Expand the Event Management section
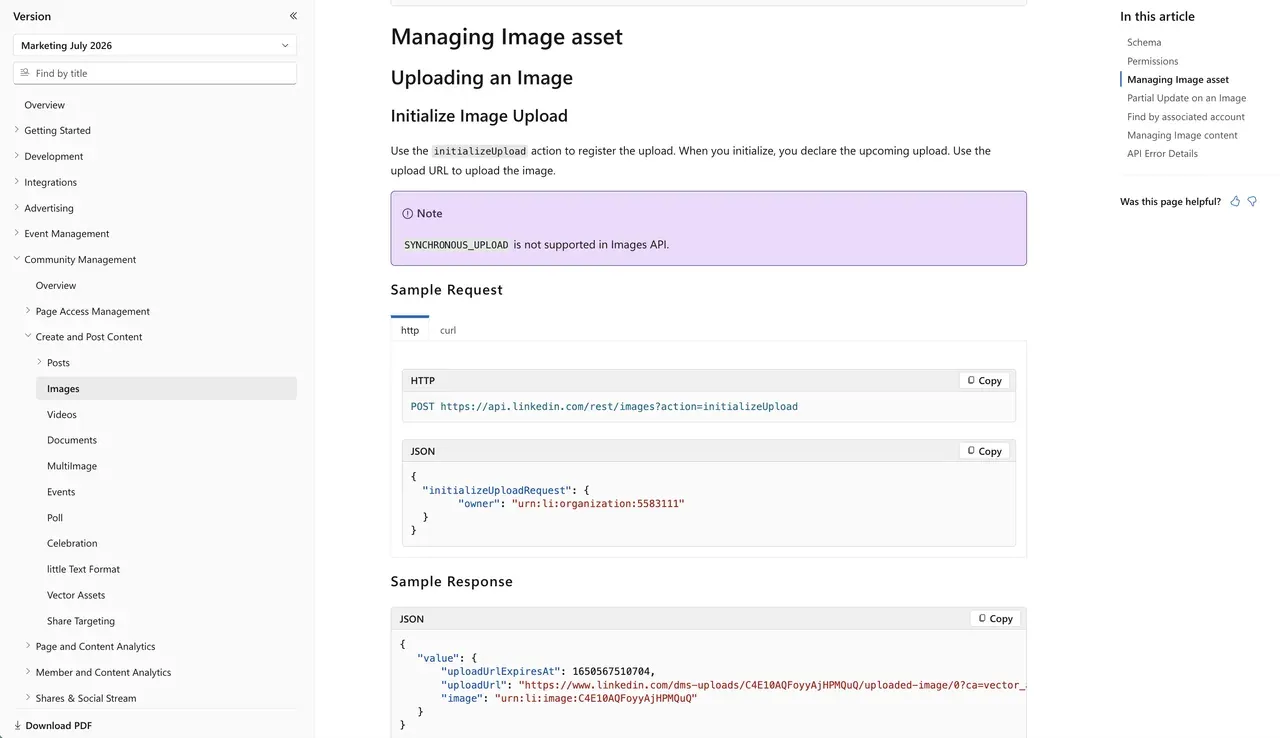 point(17,233)
